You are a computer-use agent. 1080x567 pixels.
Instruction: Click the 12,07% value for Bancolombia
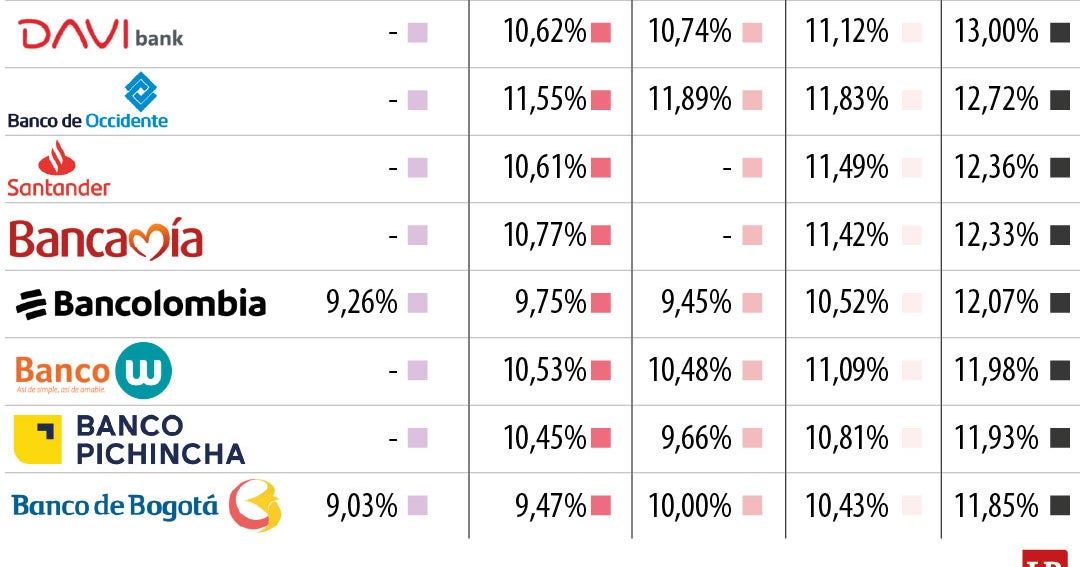click(996, 303)
